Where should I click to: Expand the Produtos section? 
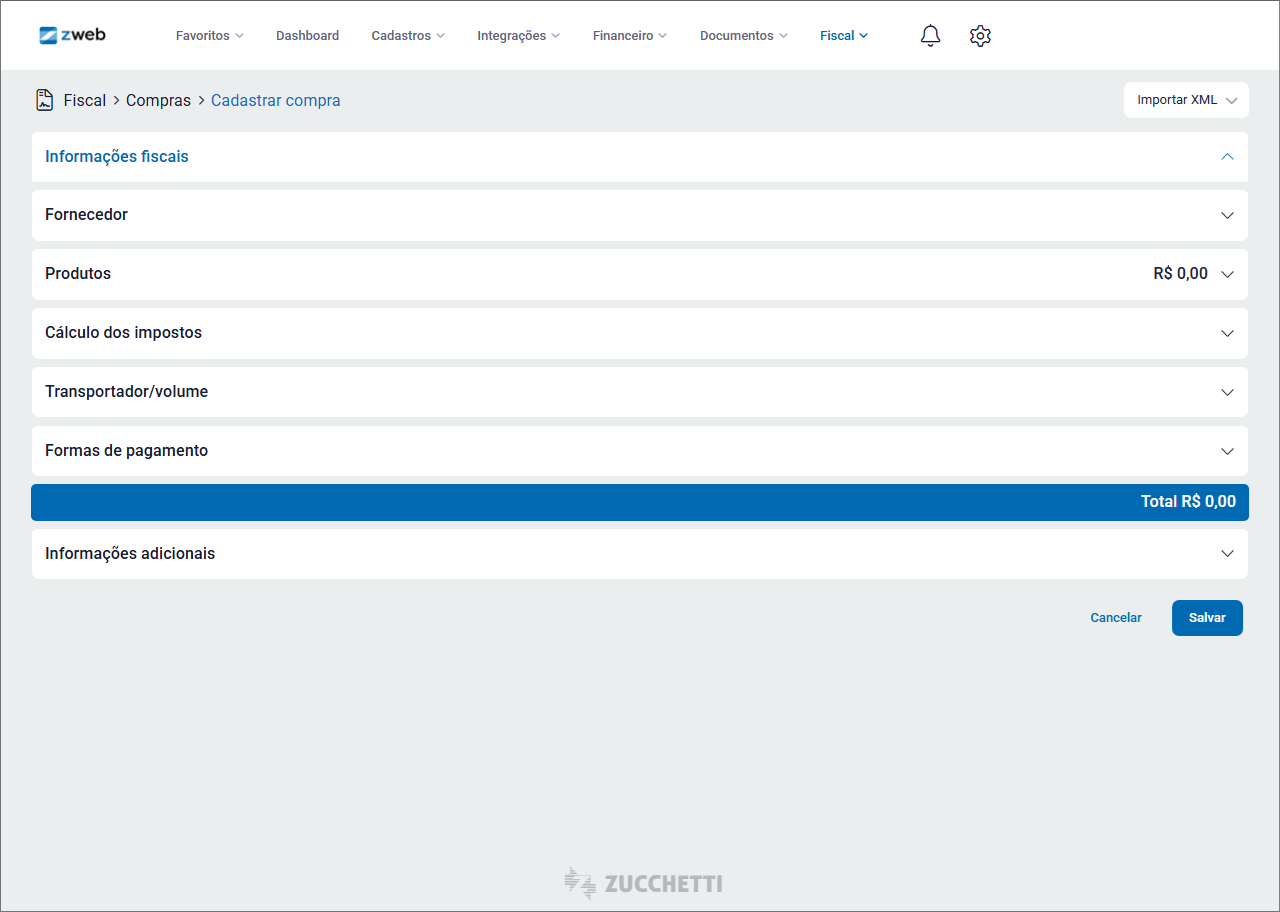coord(1227,274)
